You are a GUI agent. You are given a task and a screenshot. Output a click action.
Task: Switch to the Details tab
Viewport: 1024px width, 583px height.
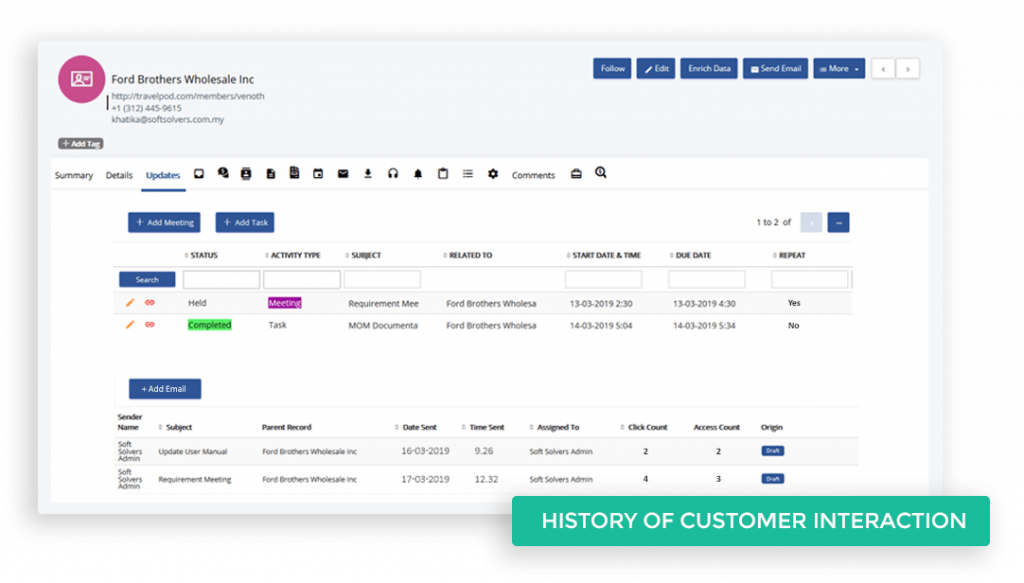119,174
